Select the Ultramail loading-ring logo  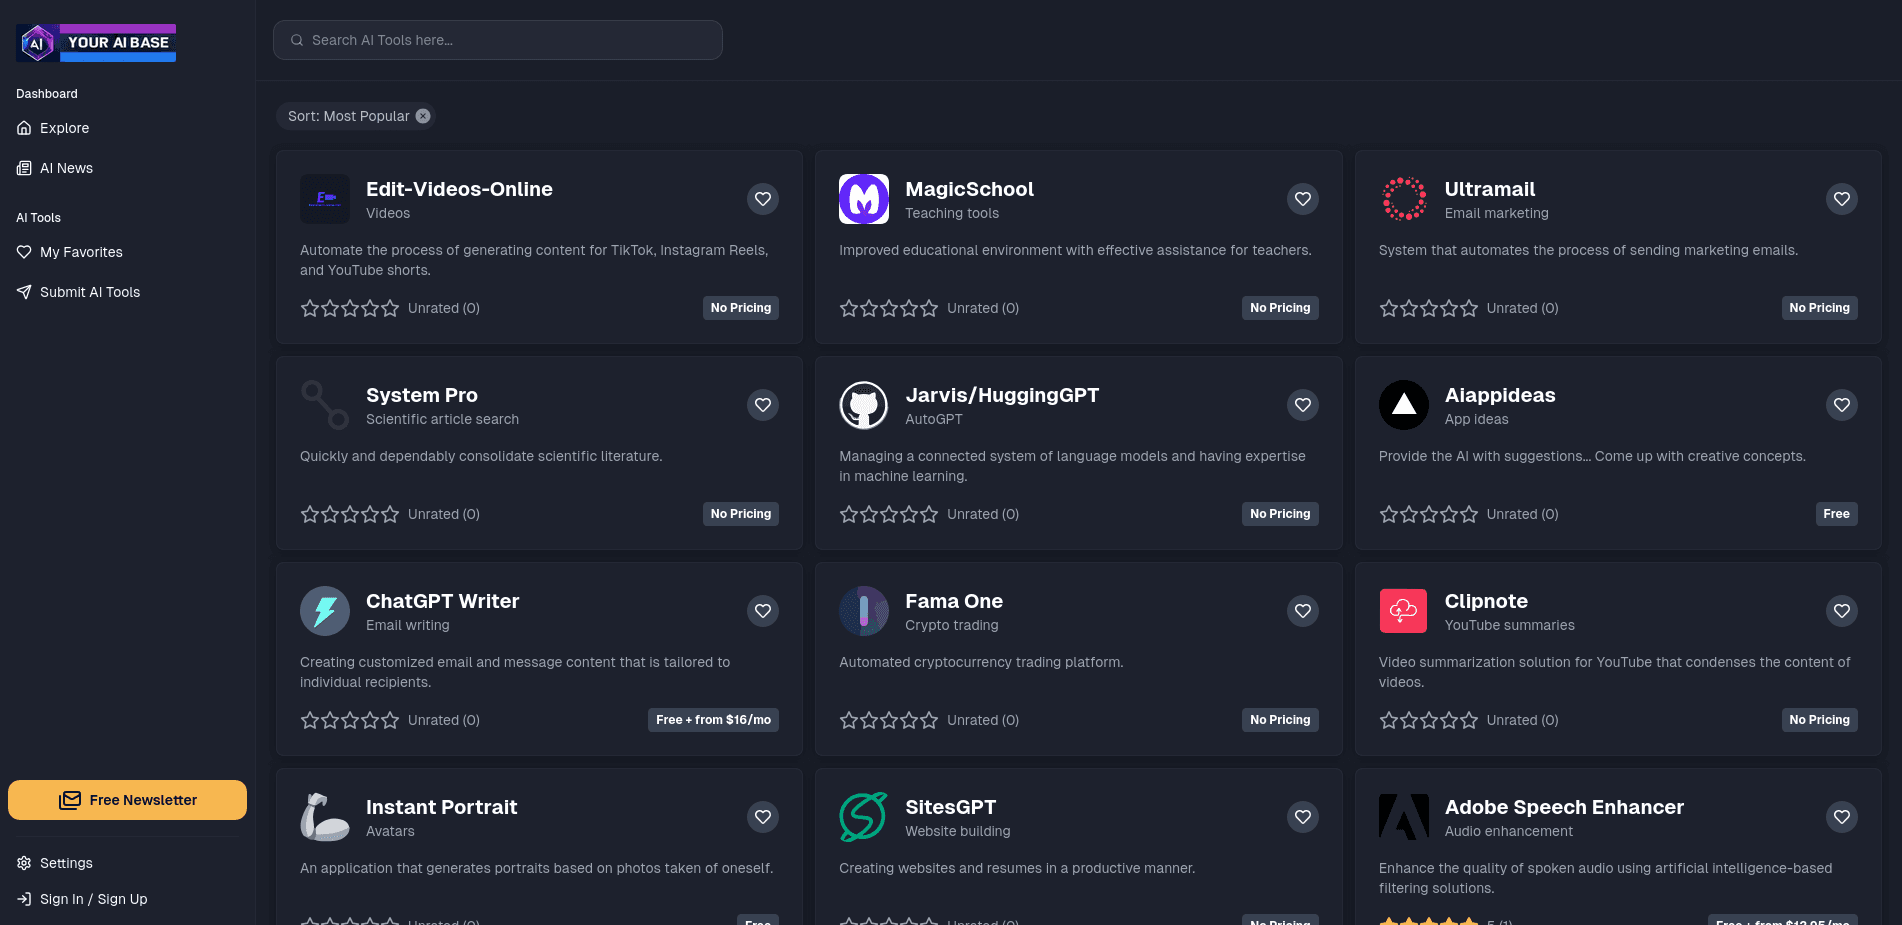(1403, 199)
